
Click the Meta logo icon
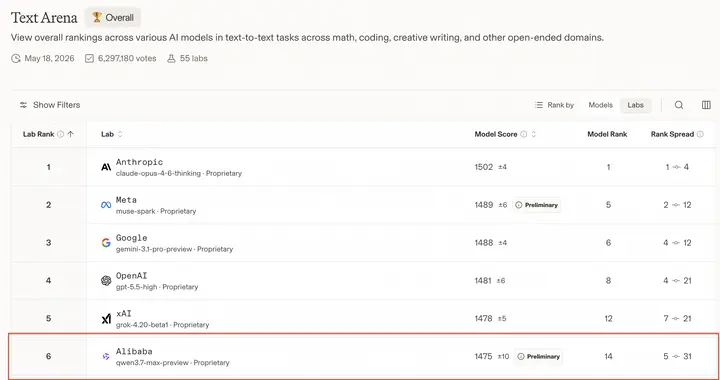pos(106,205)
